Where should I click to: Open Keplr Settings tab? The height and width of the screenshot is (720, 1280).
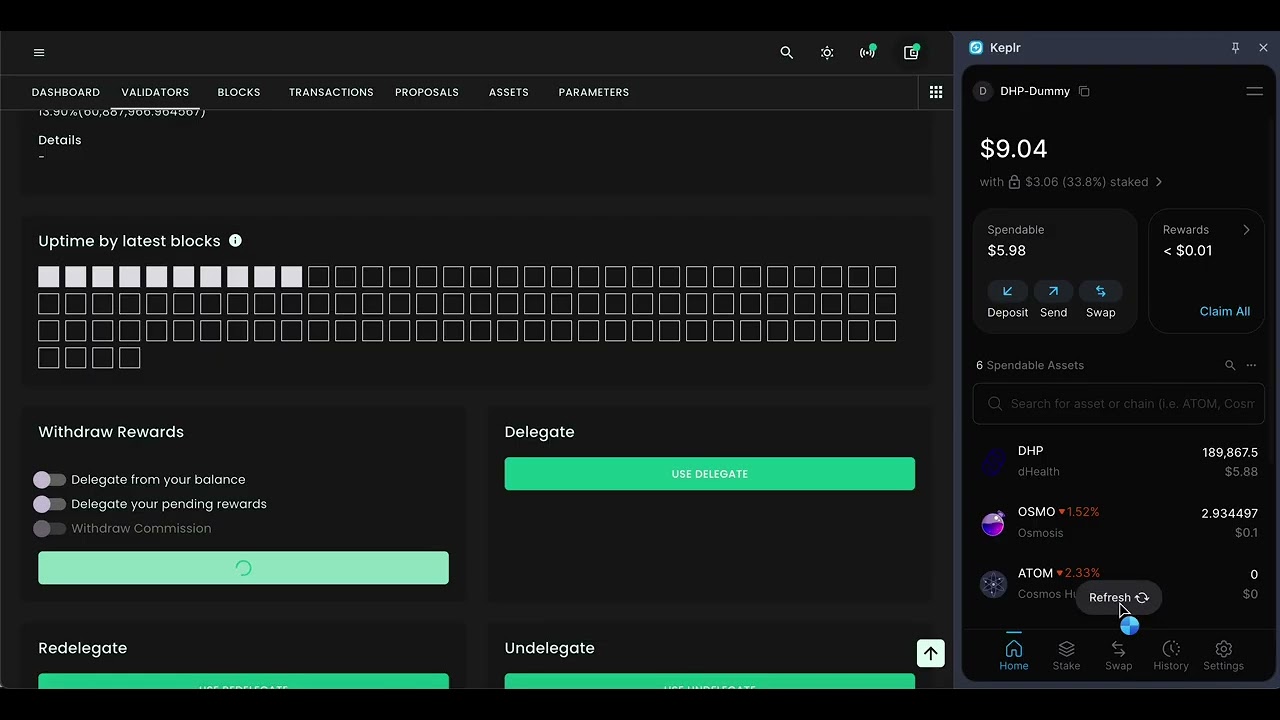coord(1224,656)
